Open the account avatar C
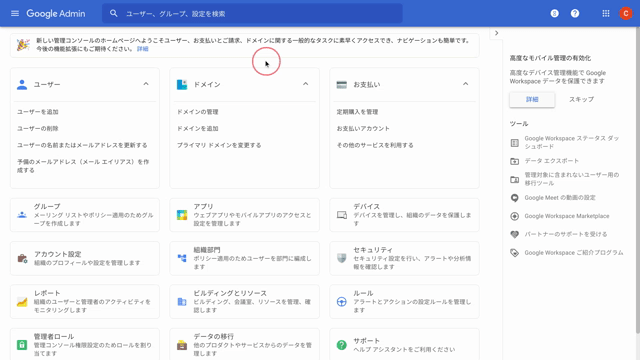 (625, 13)
